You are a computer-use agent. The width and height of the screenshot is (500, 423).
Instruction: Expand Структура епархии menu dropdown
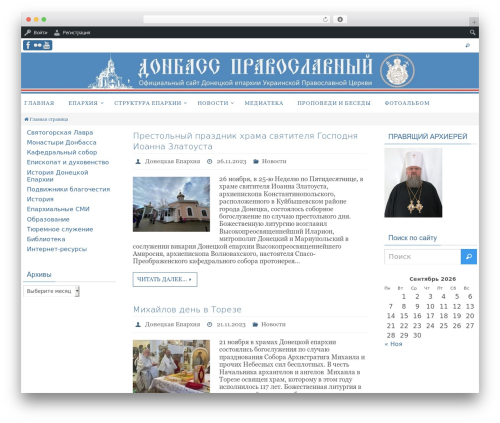(185, 103)
